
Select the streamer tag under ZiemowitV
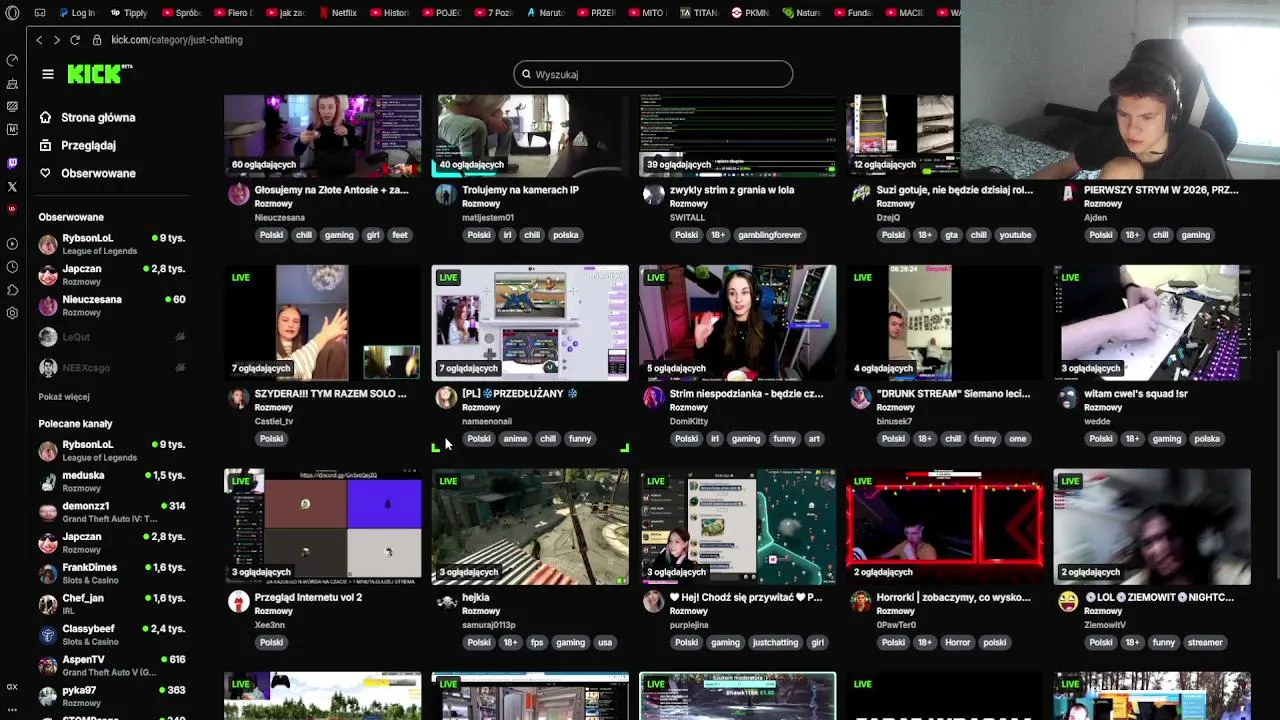[x=1205, y=643]
